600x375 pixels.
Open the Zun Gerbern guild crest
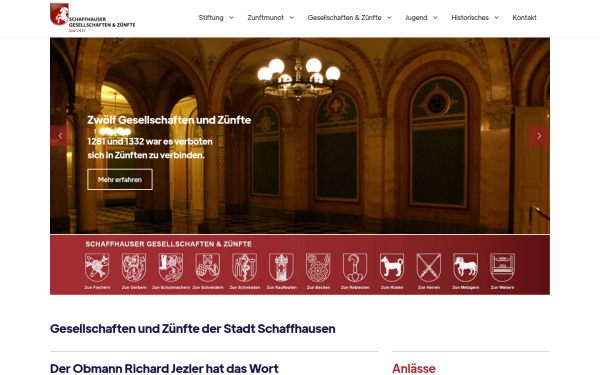coord(134,267)
